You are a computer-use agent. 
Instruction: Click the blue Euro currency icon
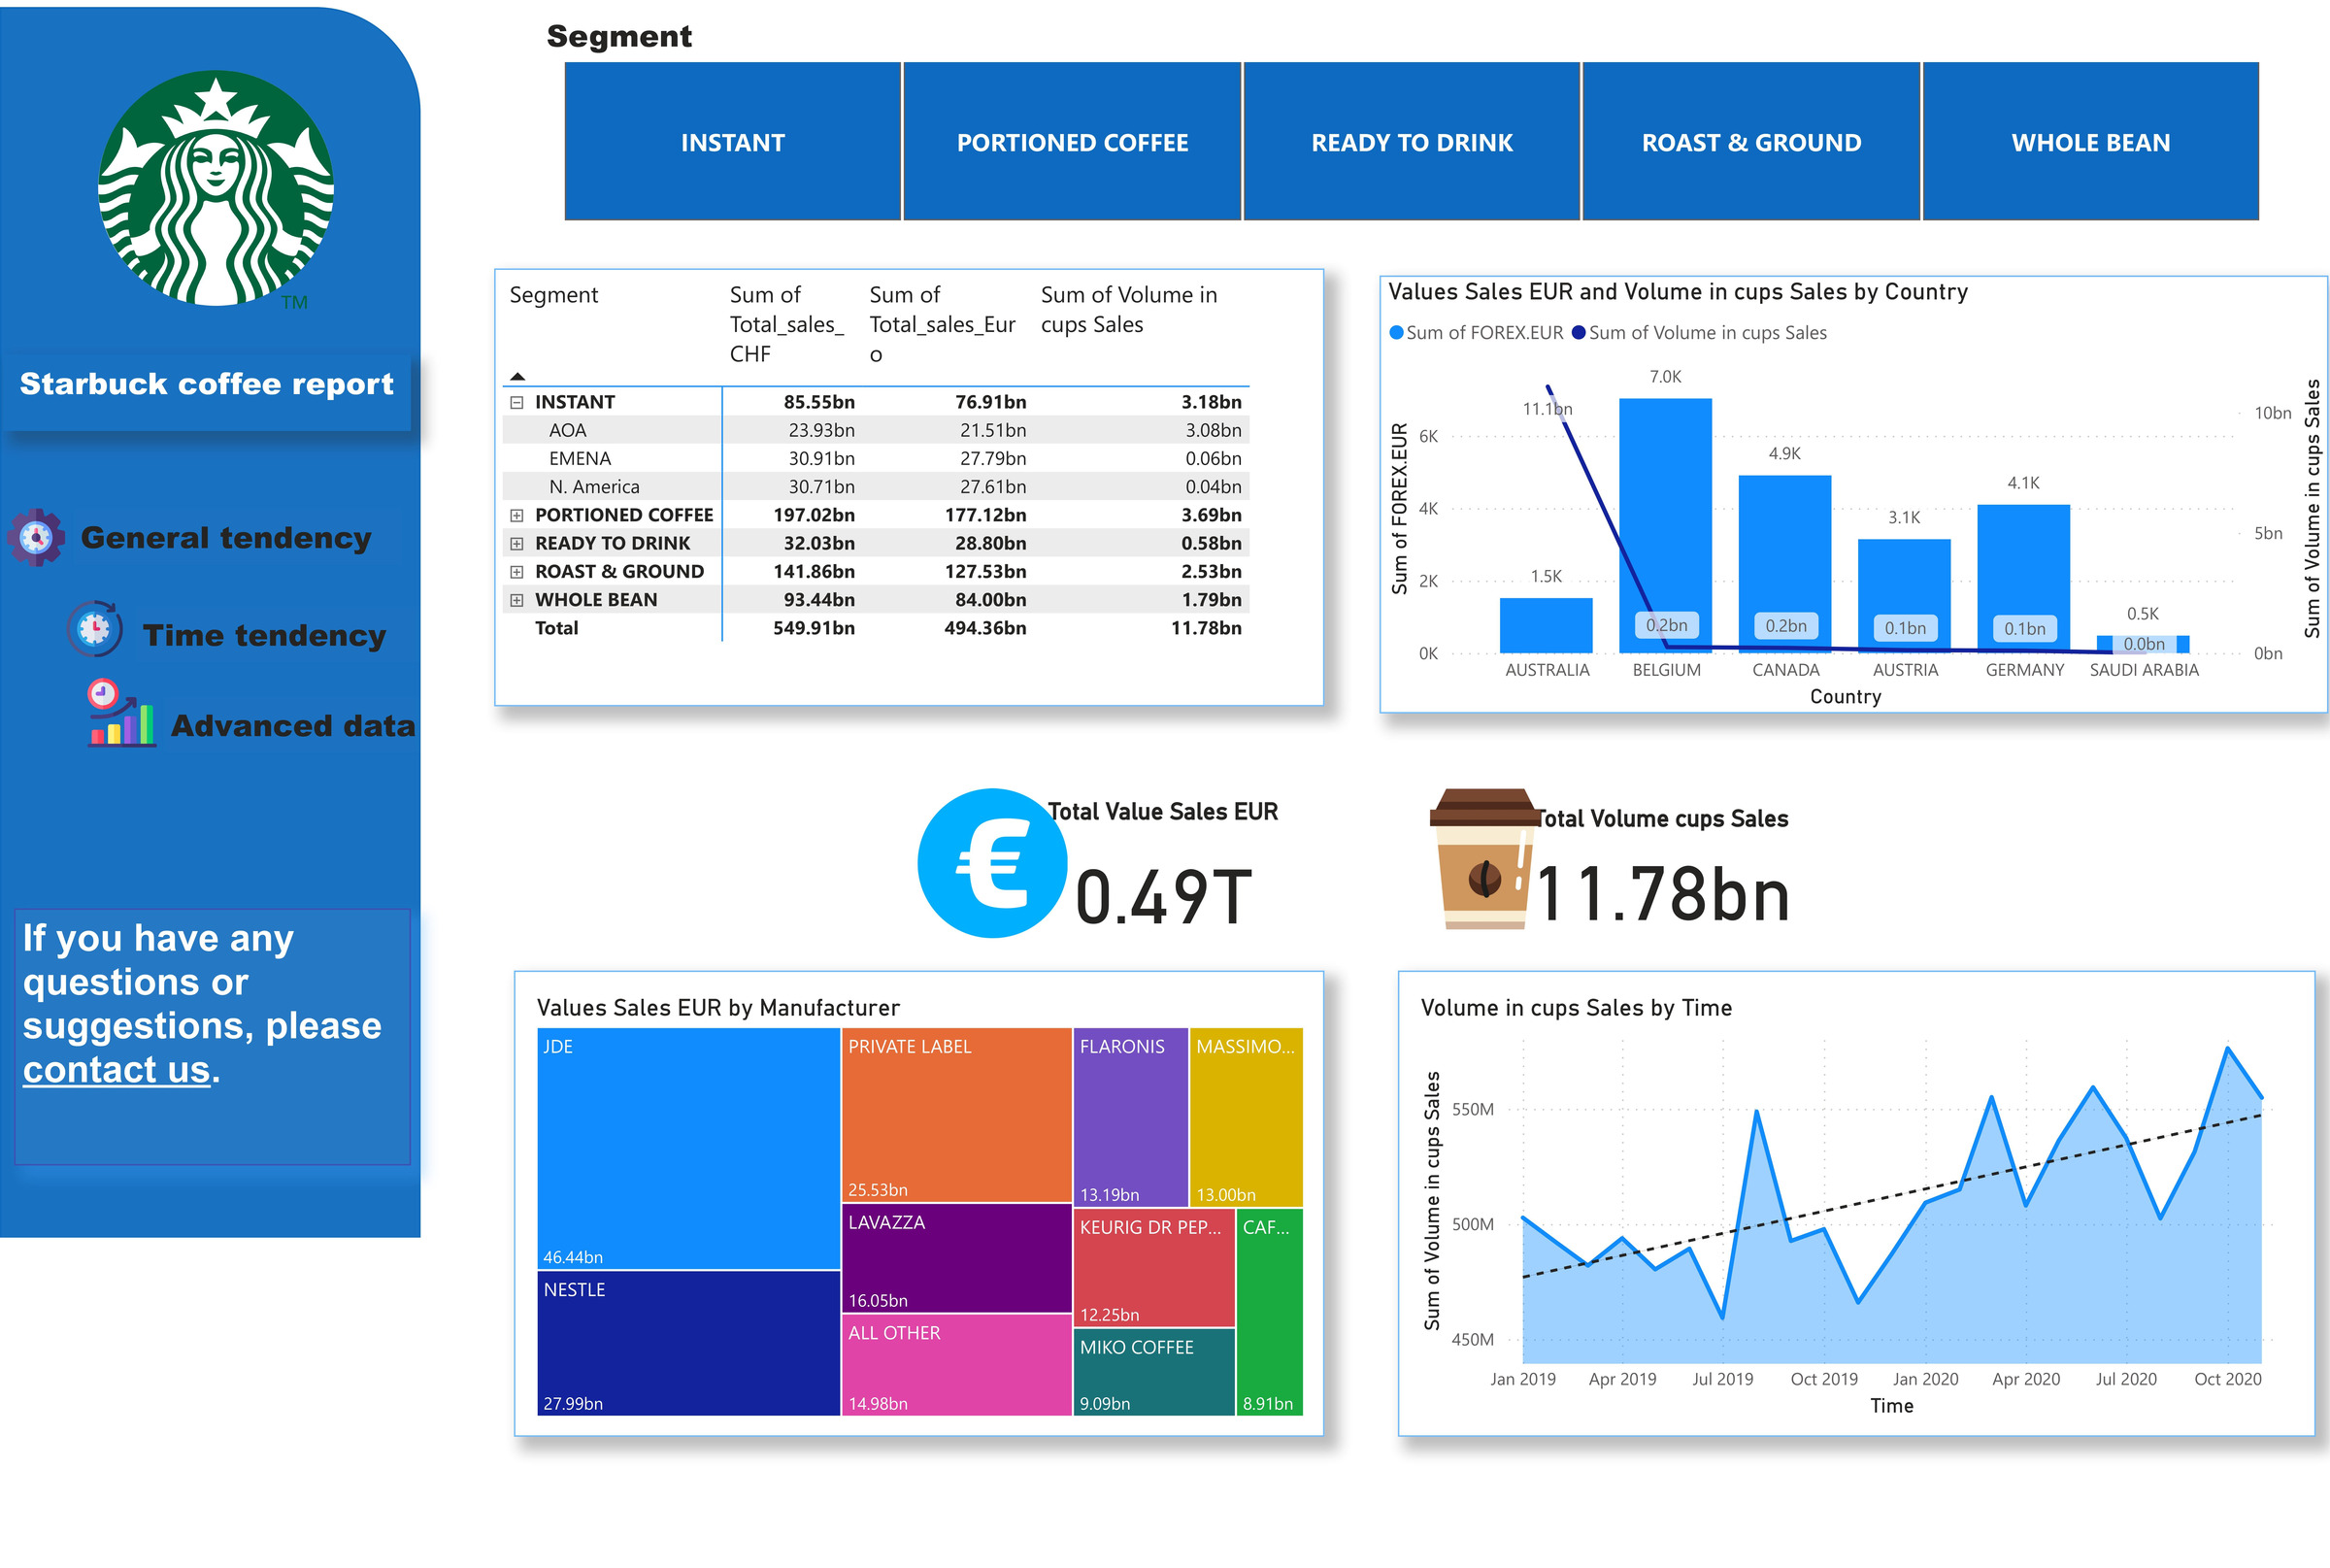992,863
